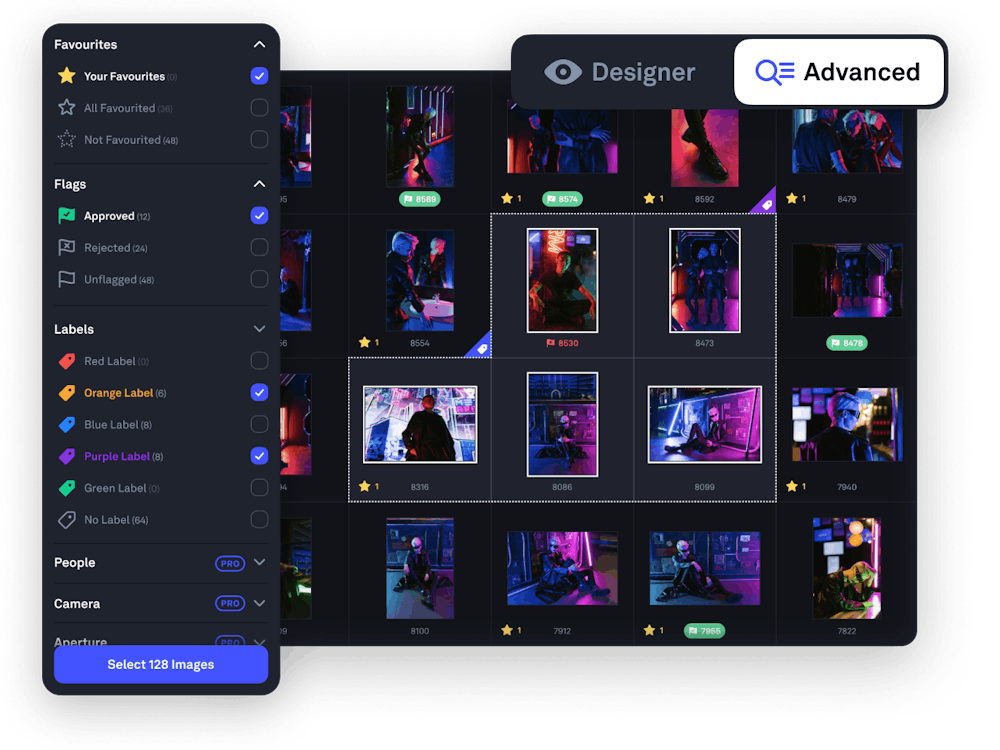Collapse the Favourites section
The width and height of the screenshot is (1000, 750).
(259, 44)
